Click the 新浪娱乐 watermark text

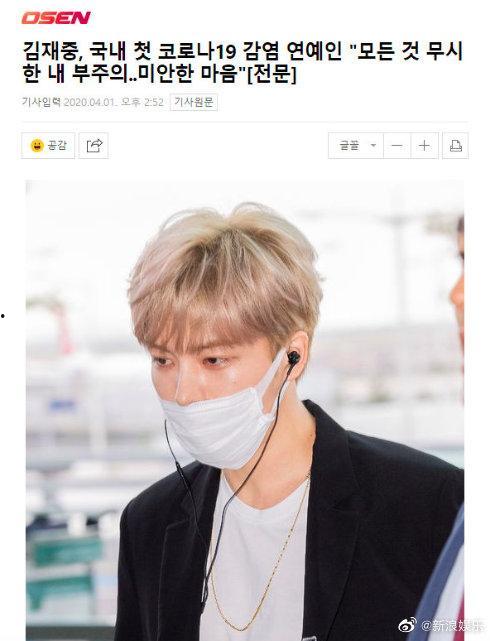tap(446, 625)
